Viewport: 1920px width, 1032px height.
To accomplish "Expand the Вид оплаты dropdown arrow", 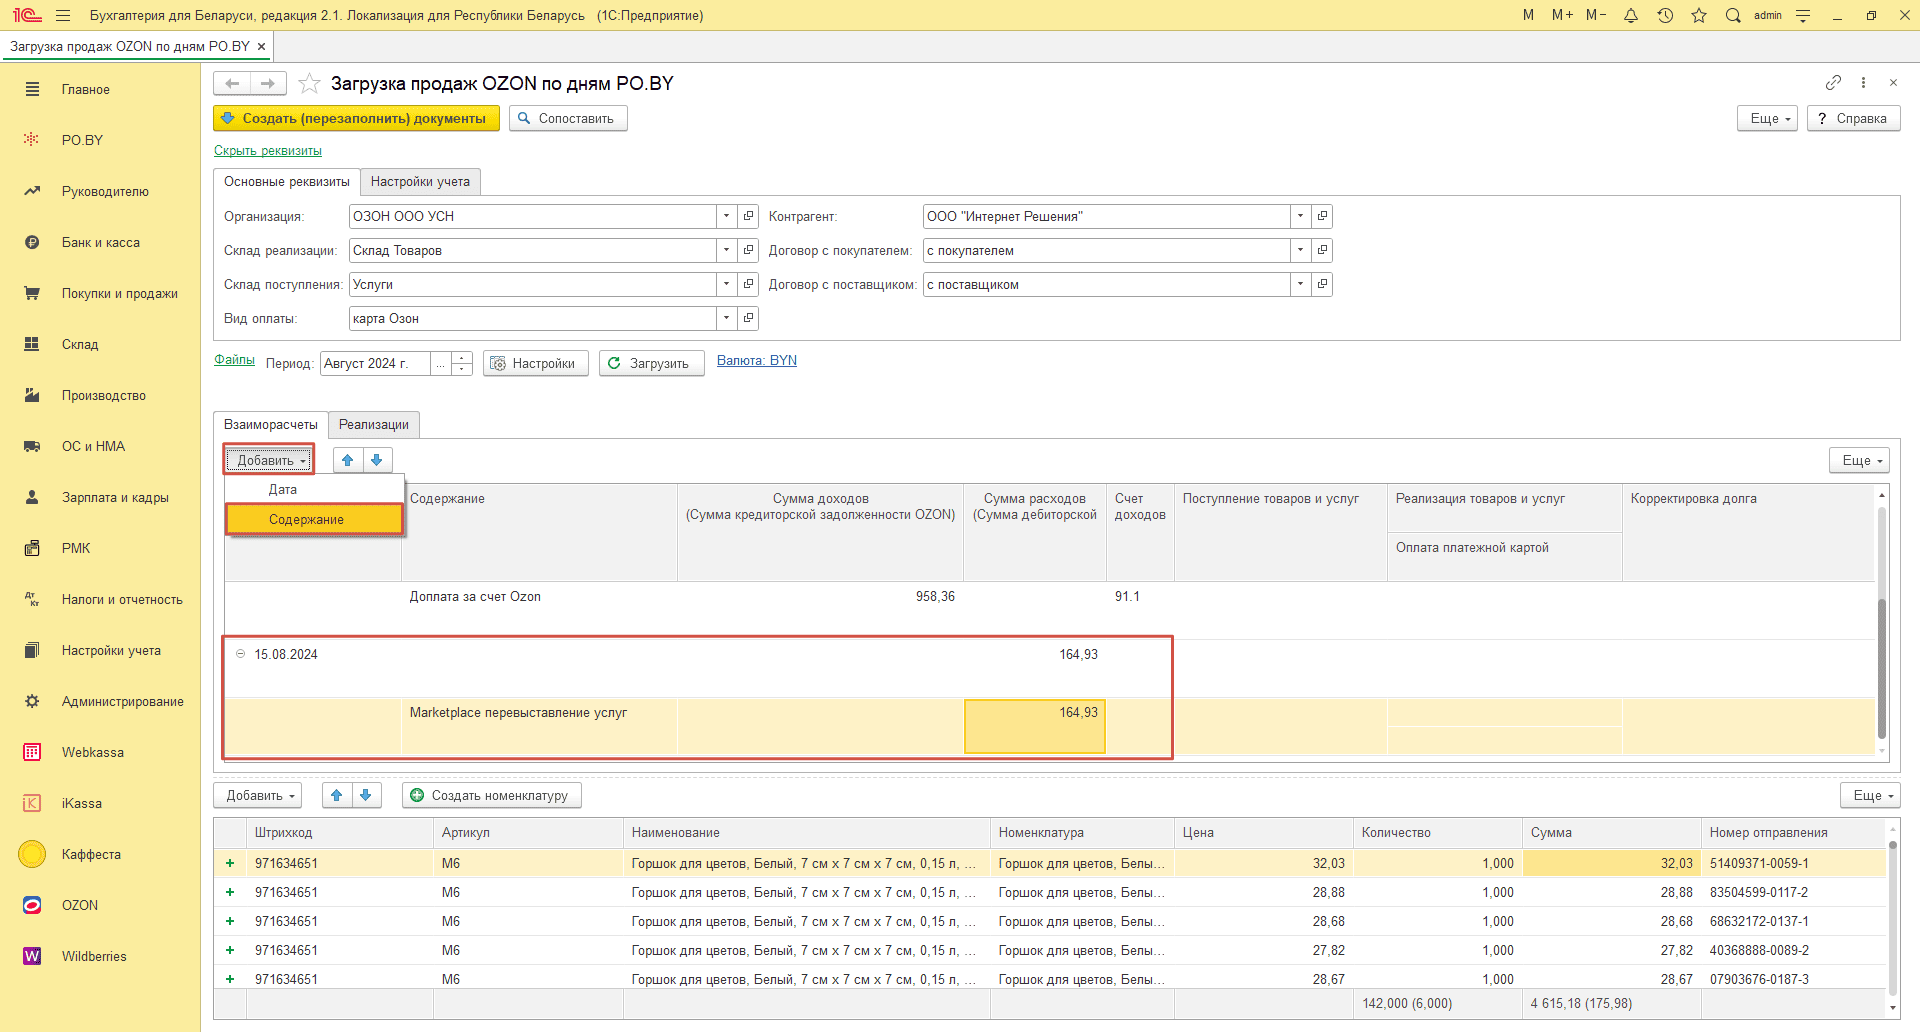I will point(727,318).
